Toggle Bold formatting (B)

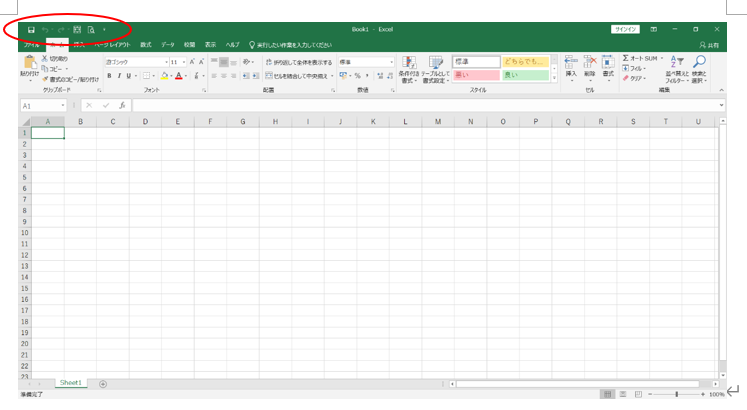point(109,76)
